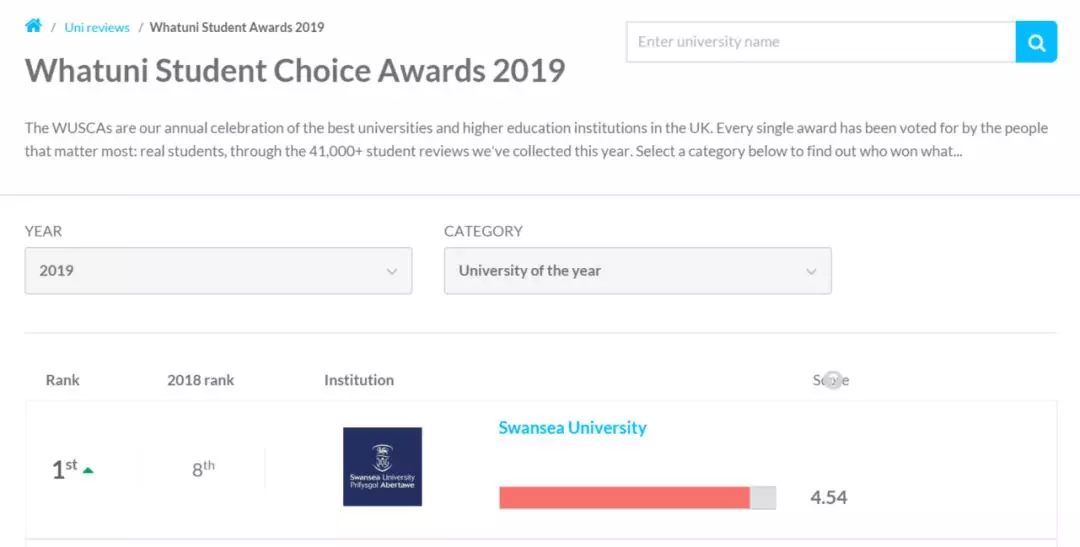Click the "Whatuni Student Awards 2019" breadcrumb
The height and width of the screenshot is (547, 1080).
click(237, 27)
